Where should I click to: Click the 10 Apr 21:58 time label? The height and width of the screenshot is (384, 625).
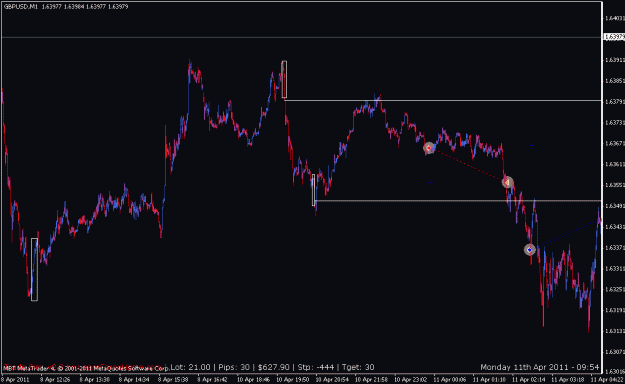371,380
